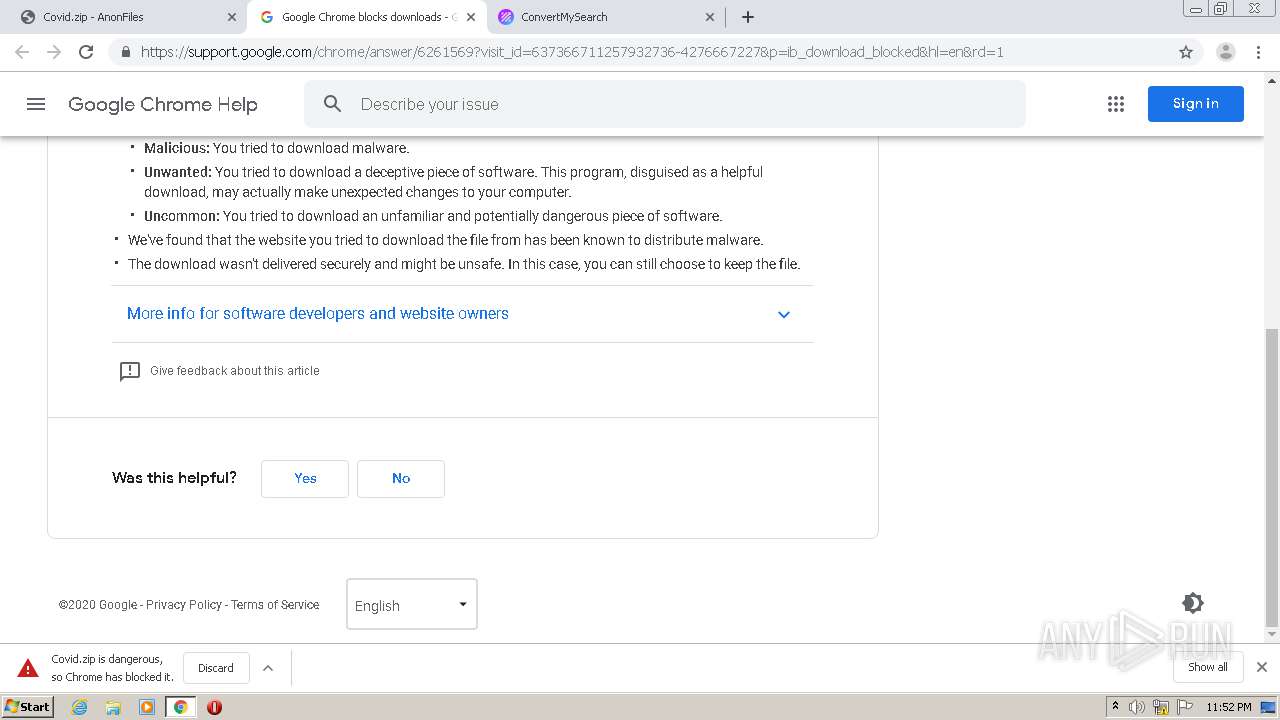Click Yes for Was this helpful
The height and width of the screenshot is (720, 1280).
tap(305, 478)
